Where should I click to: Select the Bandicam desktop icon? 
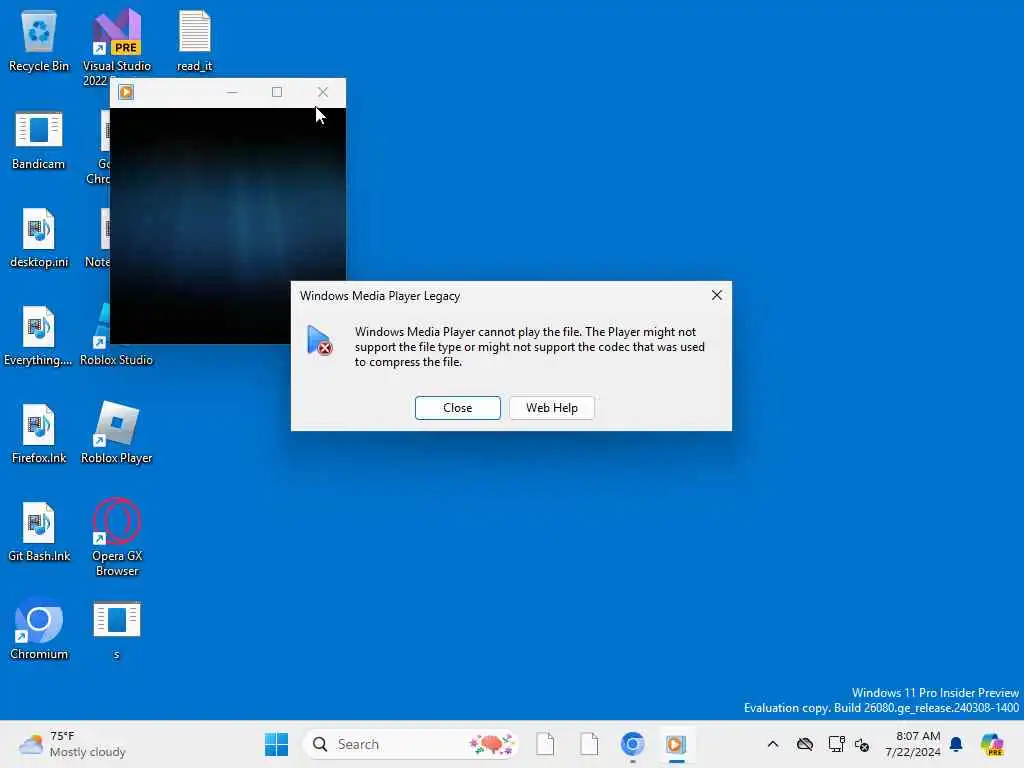[x=39, y=139]
